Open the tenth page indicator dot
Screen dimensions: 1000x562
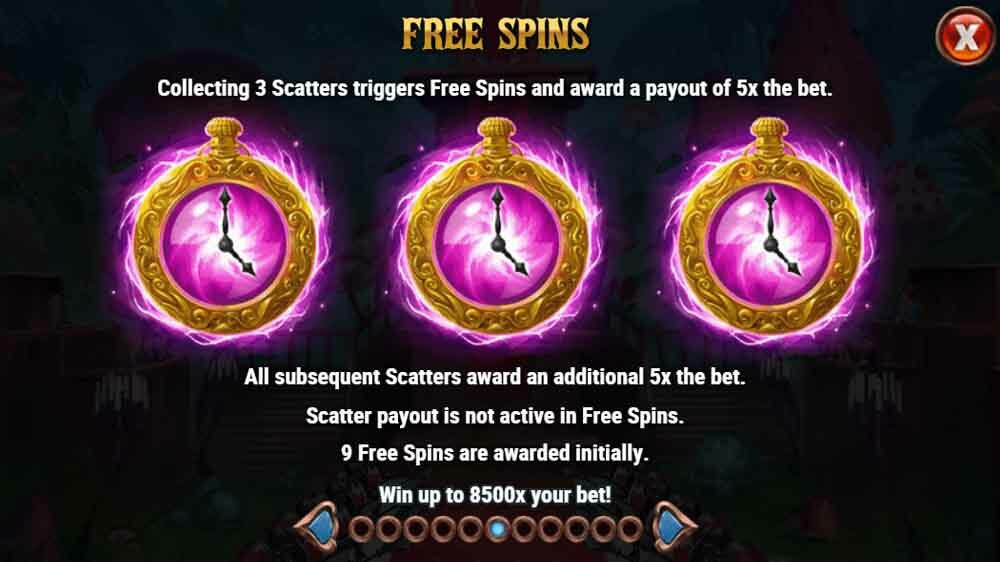point(604,529)
